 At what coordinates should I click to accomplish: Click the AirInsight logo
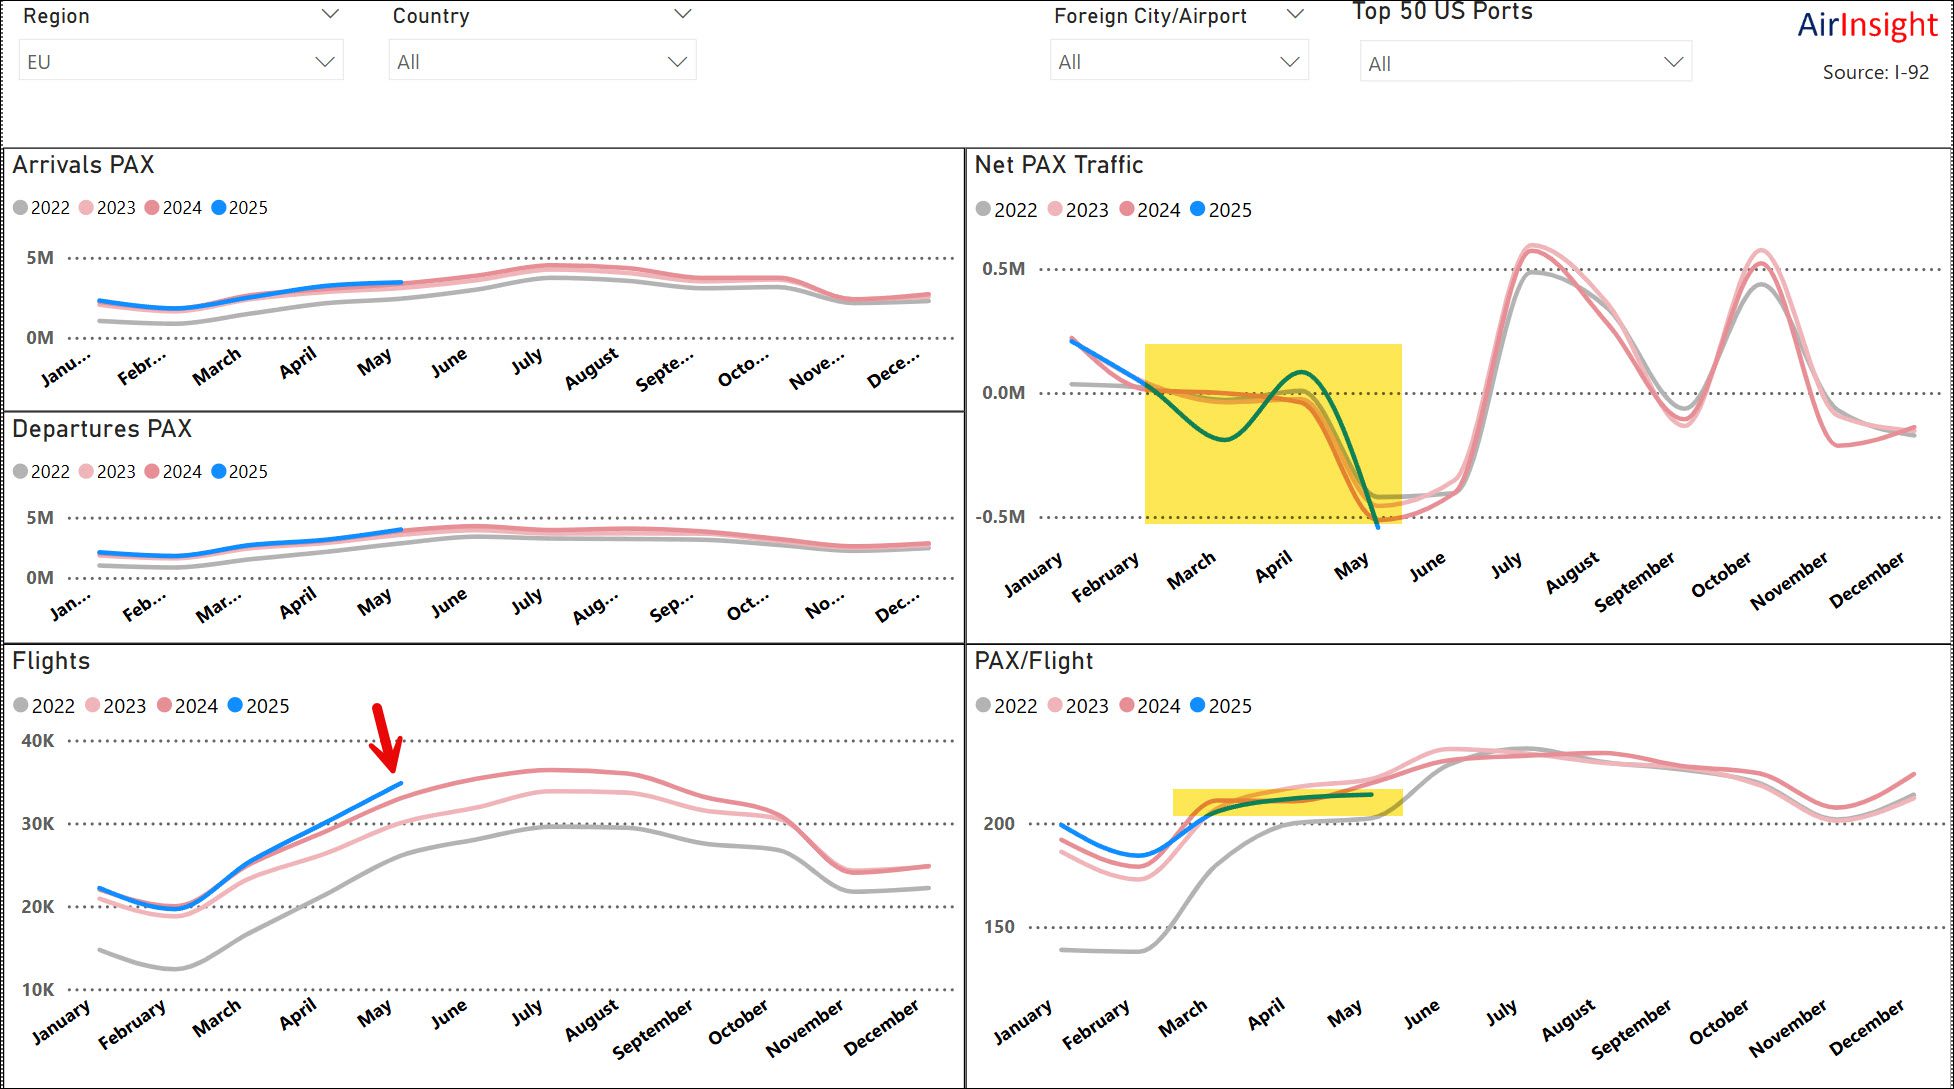tap(1867, 25)
